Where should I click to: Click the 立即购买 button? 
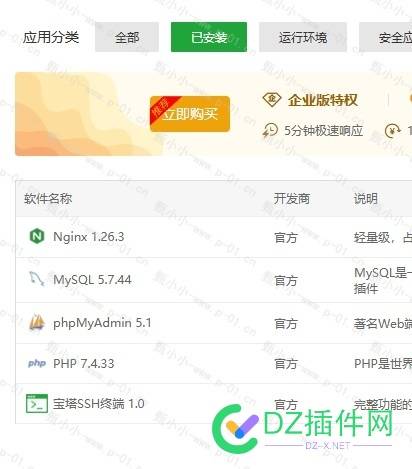(x=190, y=114)
